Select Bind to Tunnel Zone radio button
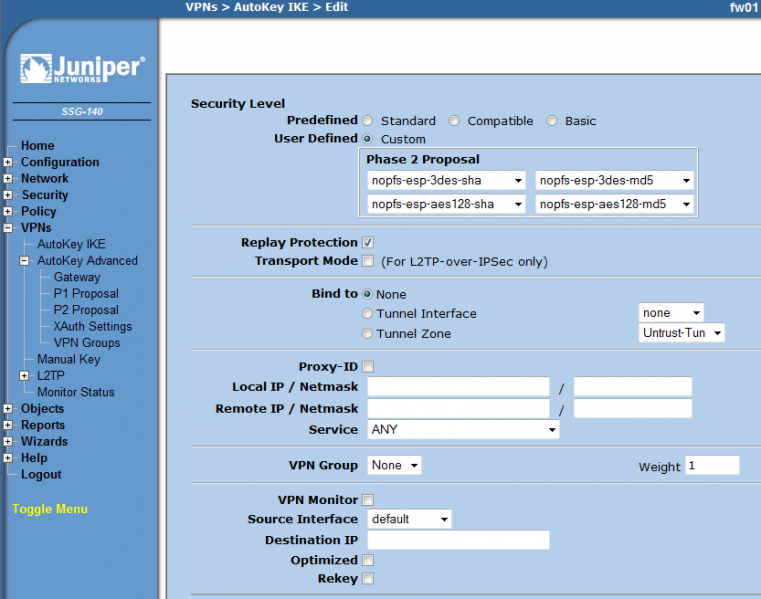Image resolution: width=761 pixels, height=599 pixels. point(367,333)
